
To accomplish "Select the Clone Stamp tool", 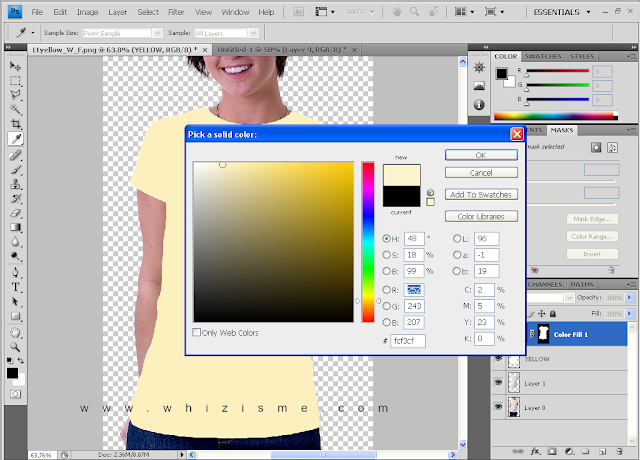I will tap(15, 184).
